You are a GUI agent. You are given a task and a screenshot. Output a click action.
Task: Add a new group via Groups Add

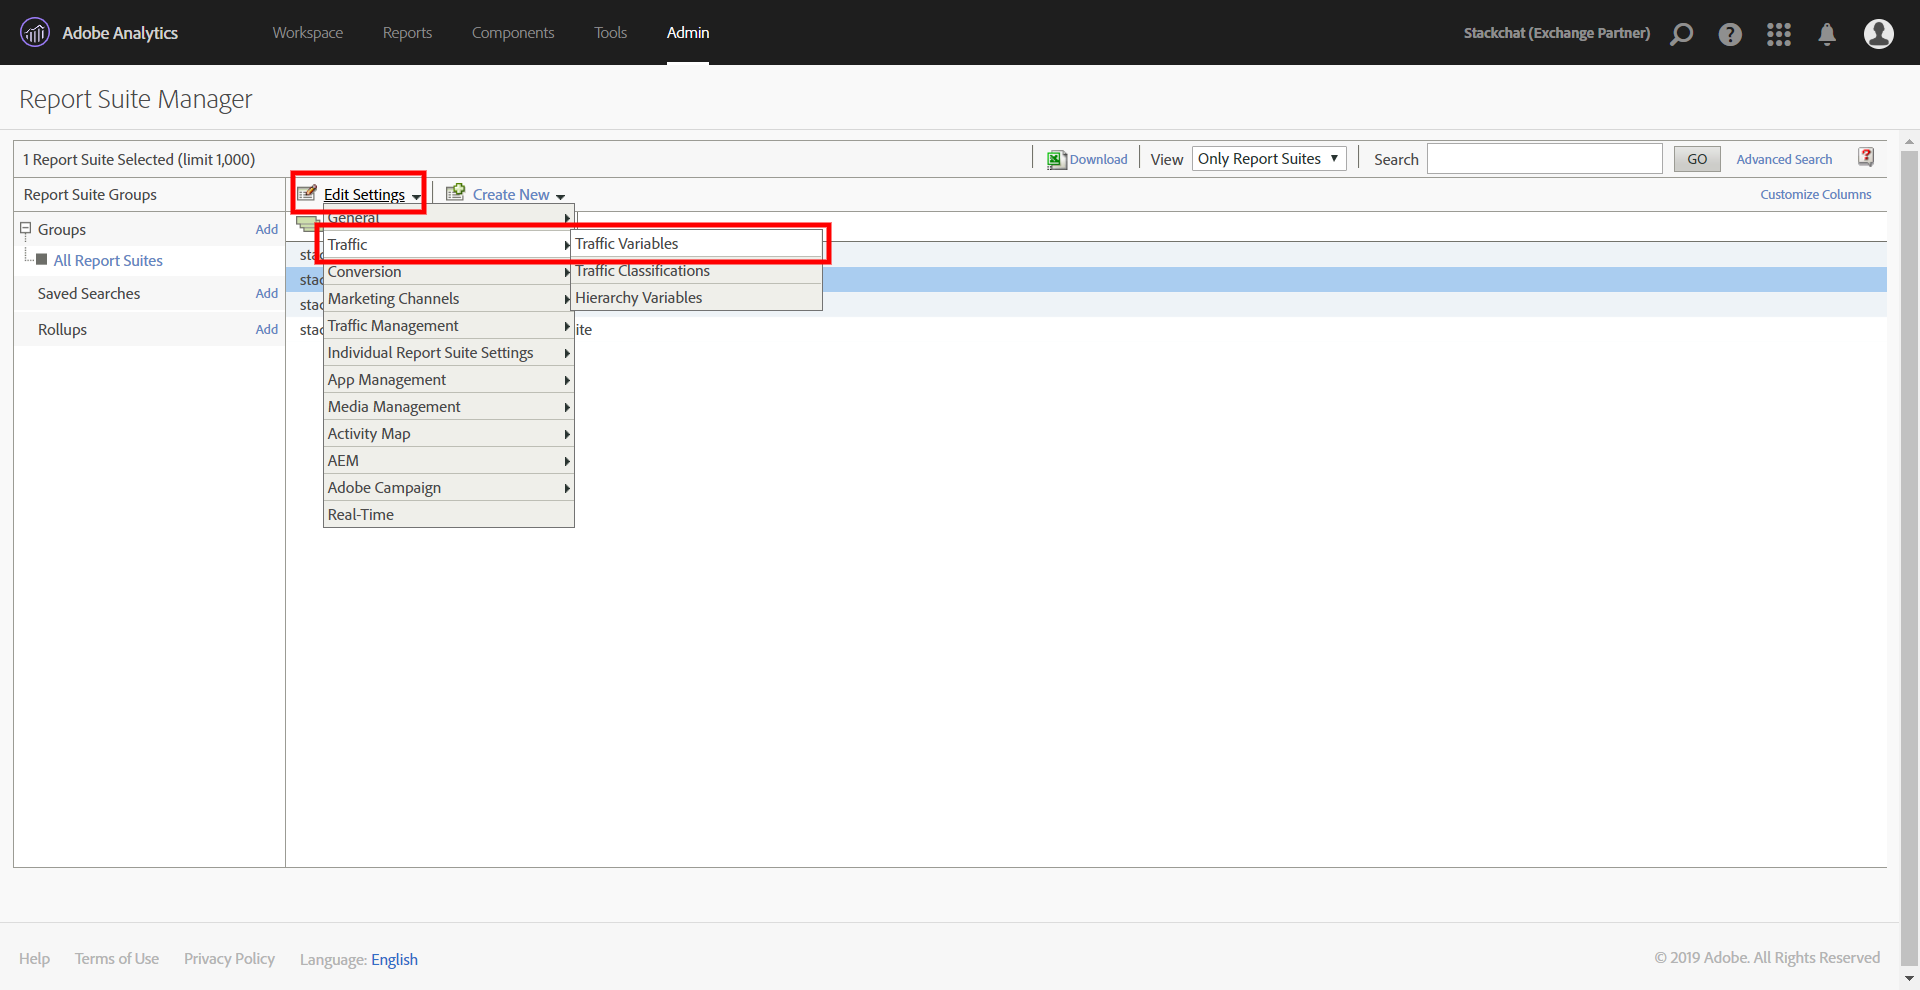[267, 230]
